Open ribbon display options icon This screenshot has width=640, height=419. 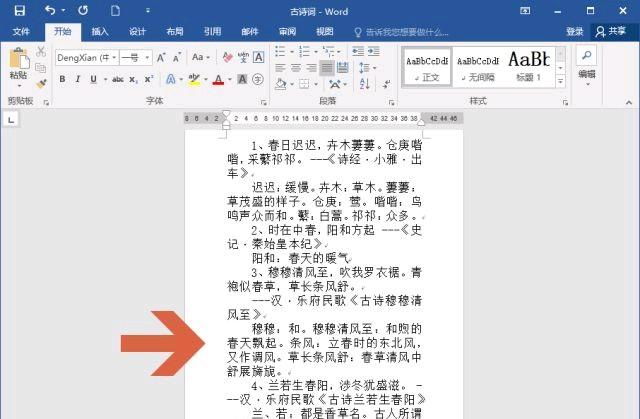tap(525, 11)
